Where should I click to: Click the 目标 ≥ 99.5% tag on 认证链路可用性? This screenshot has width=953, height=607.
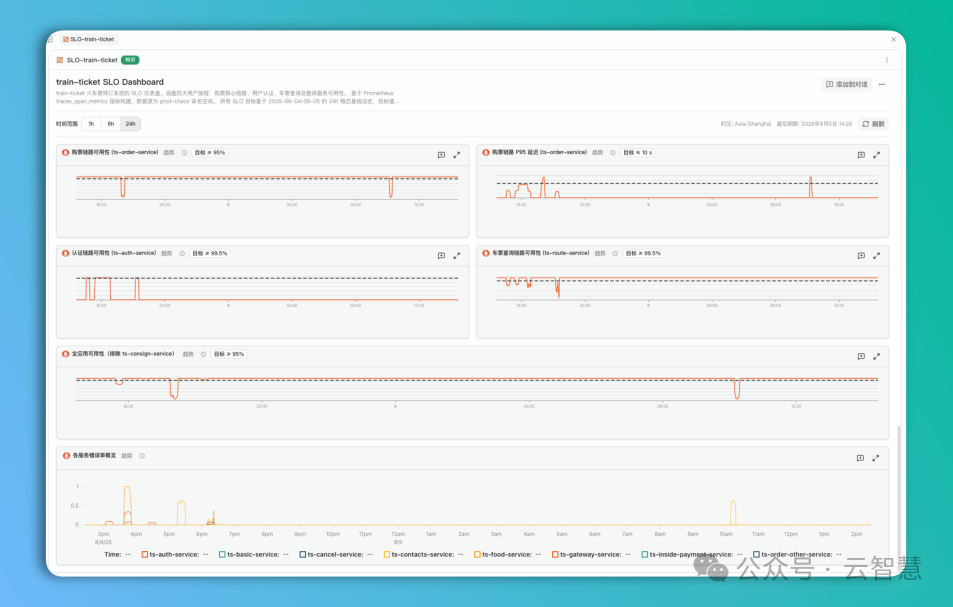[x=210, y=253]
